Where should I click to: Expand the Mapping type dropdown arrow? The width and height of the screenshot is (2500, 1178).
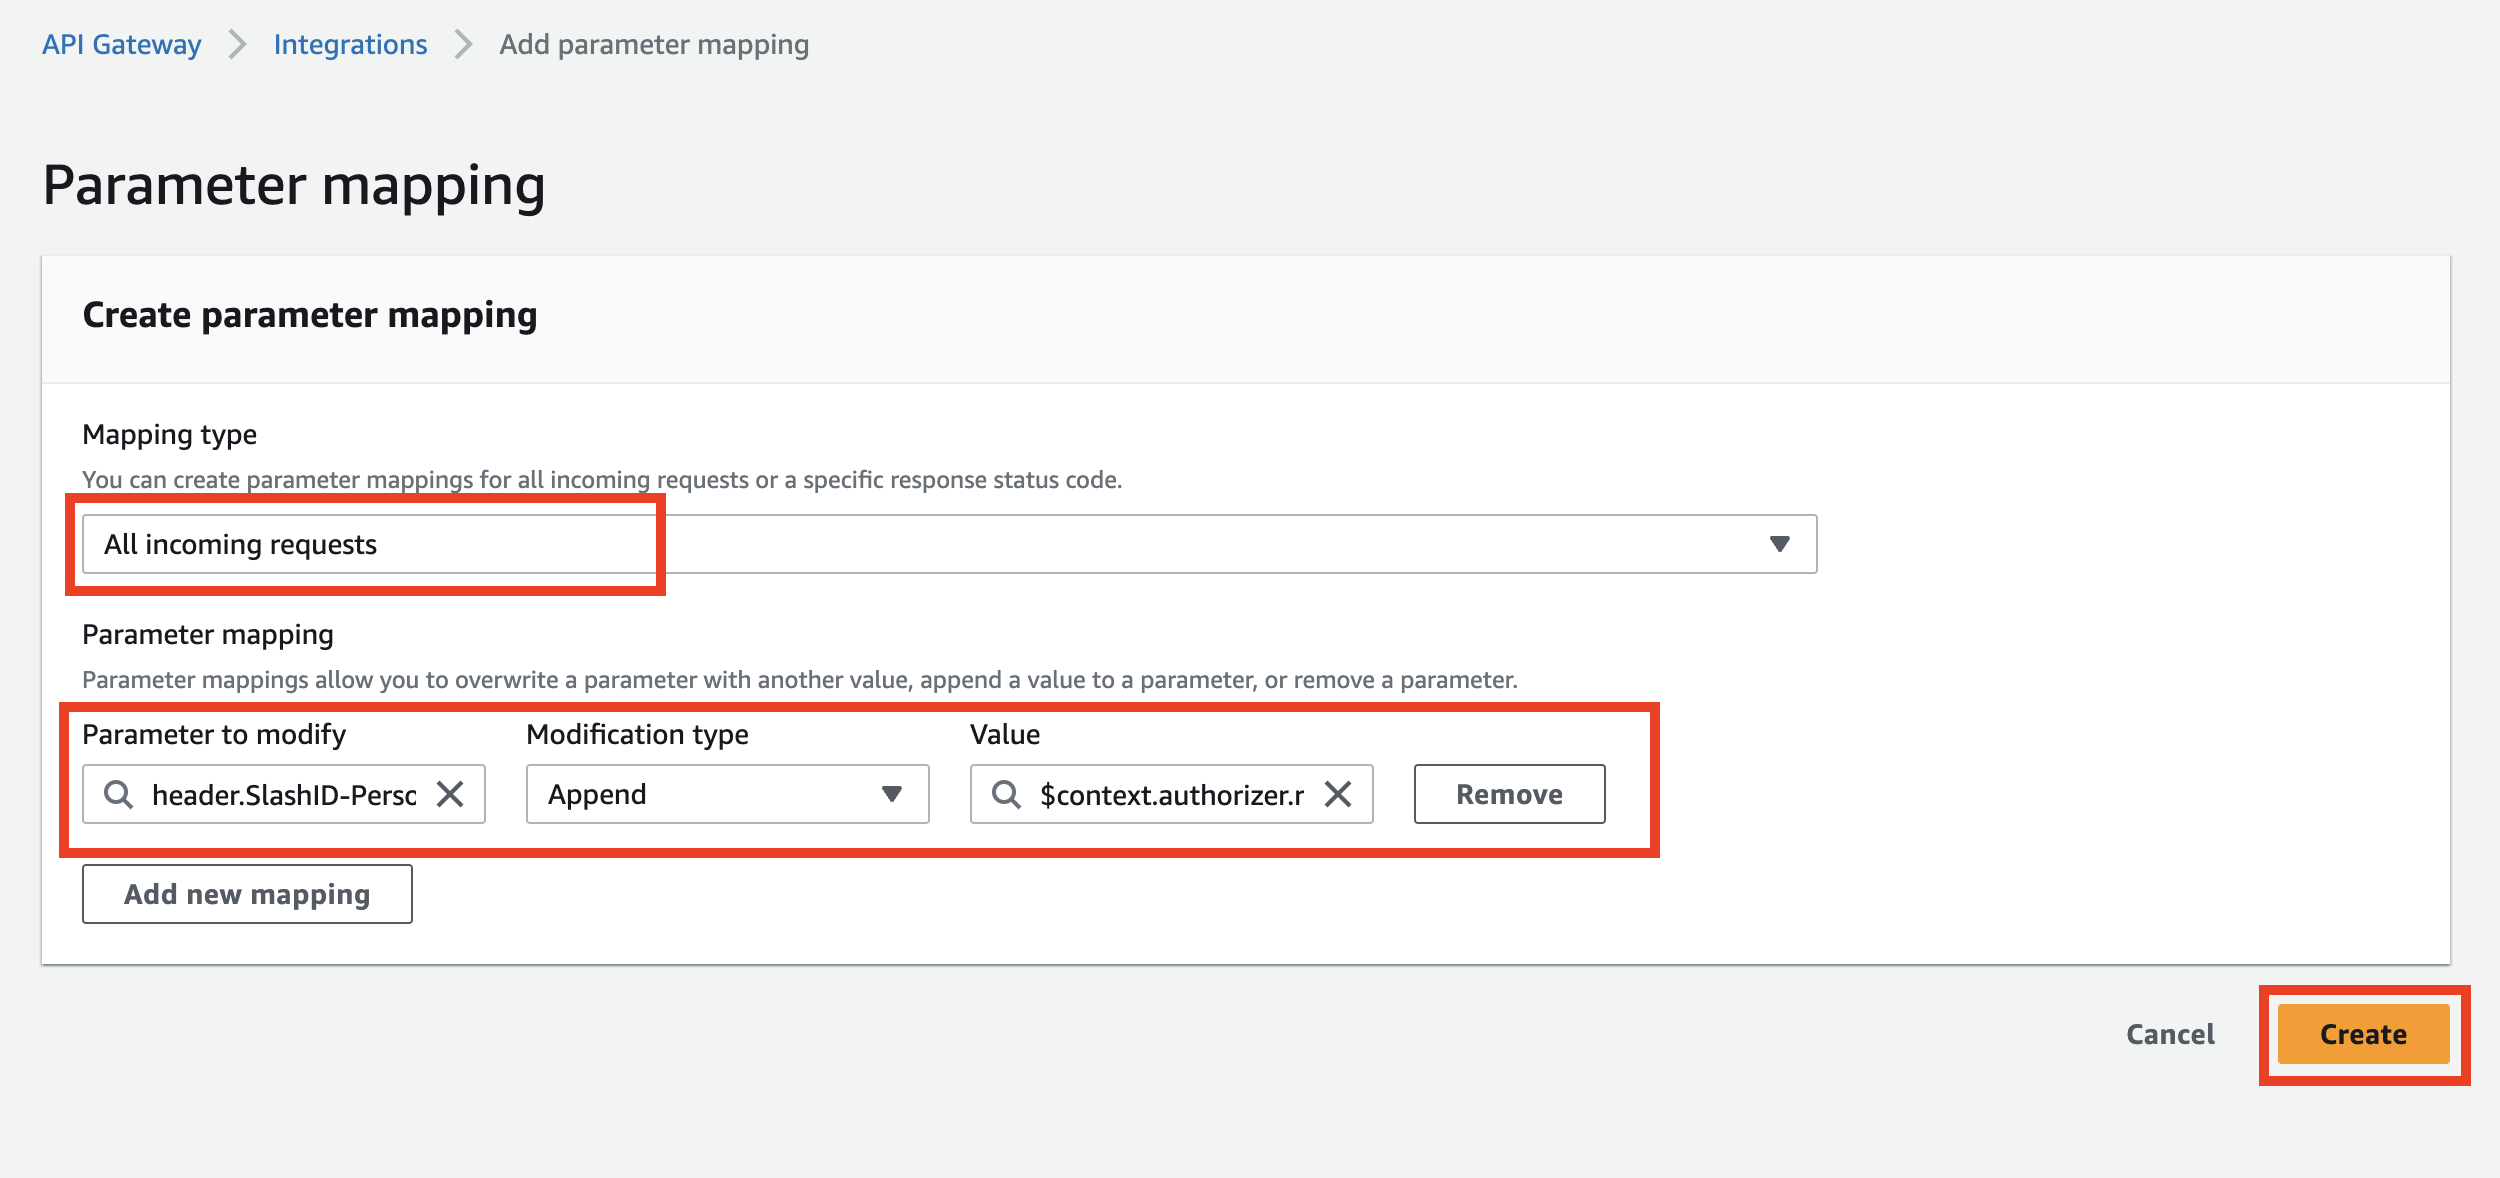pyautogui.click(x=1779, y=544)
